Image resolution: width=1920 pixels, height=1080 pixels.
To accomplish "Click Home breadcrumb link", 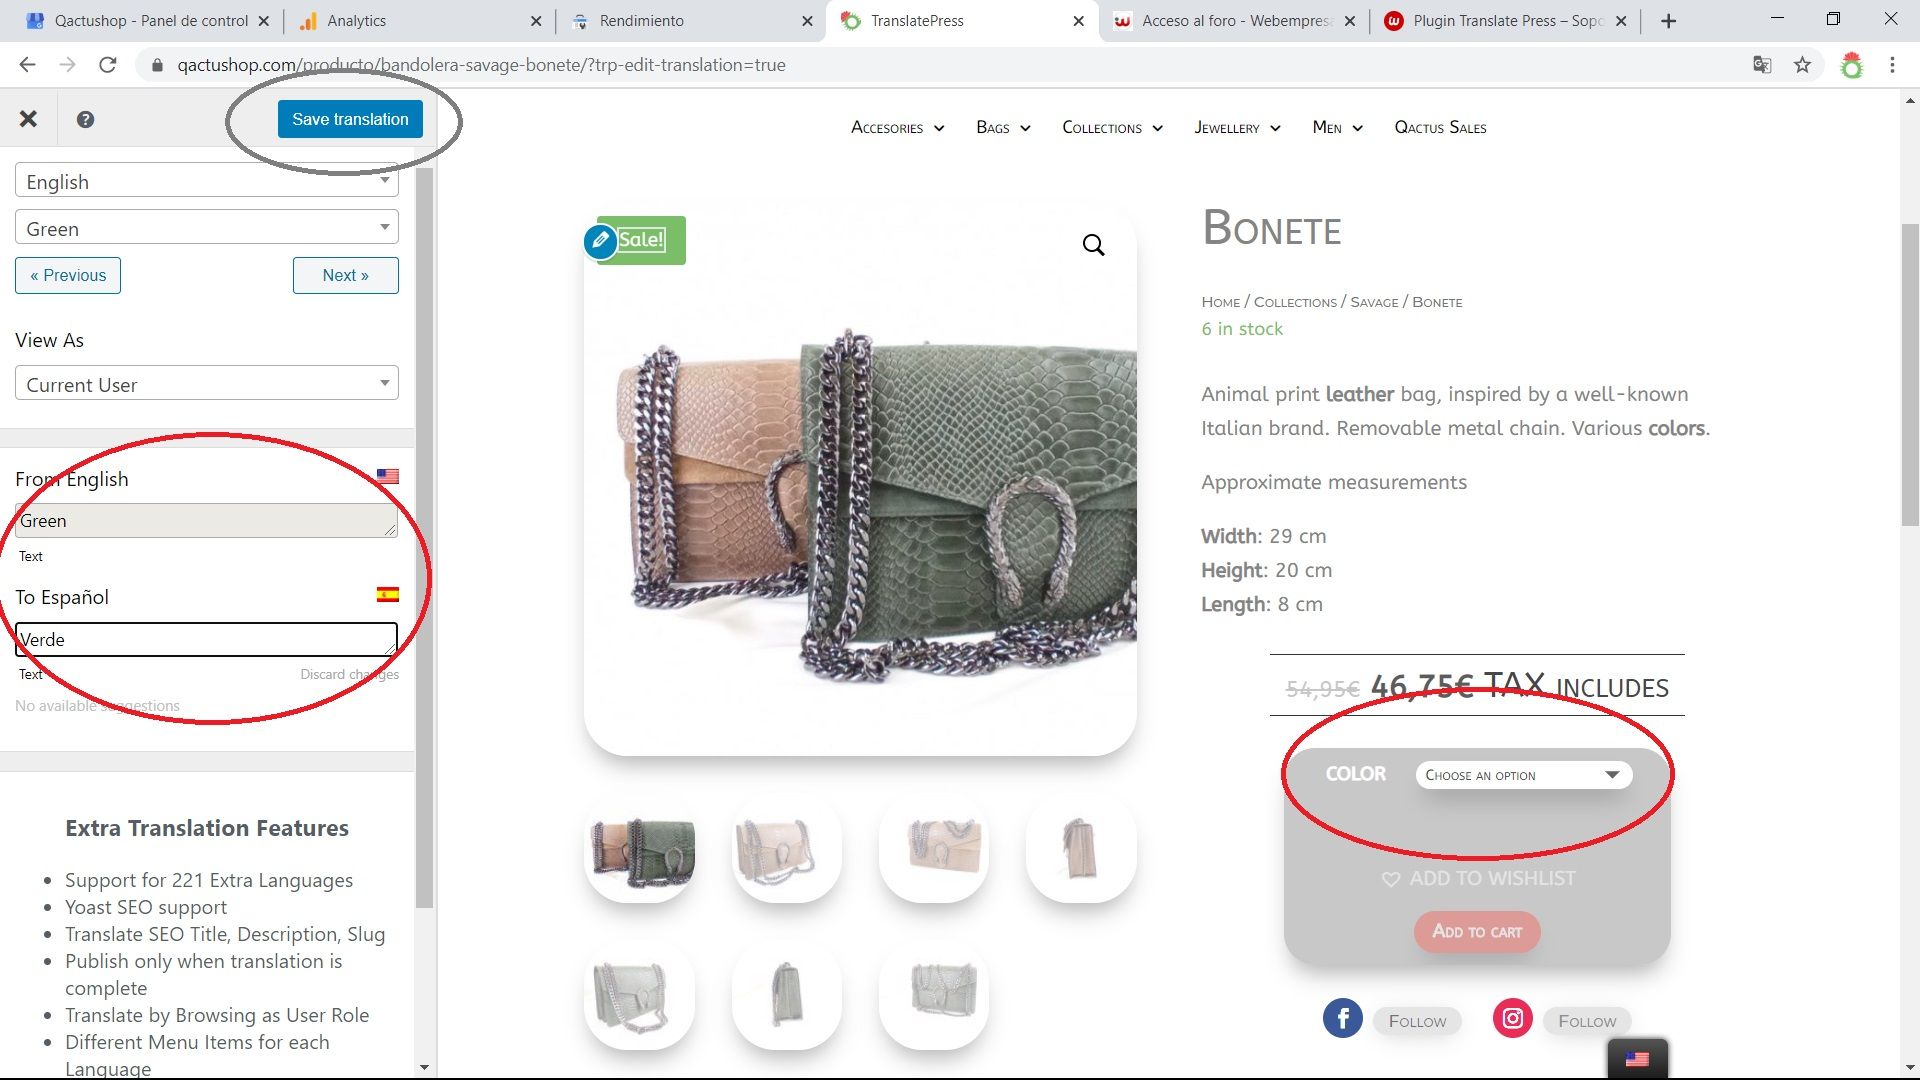I will 1220,302.
